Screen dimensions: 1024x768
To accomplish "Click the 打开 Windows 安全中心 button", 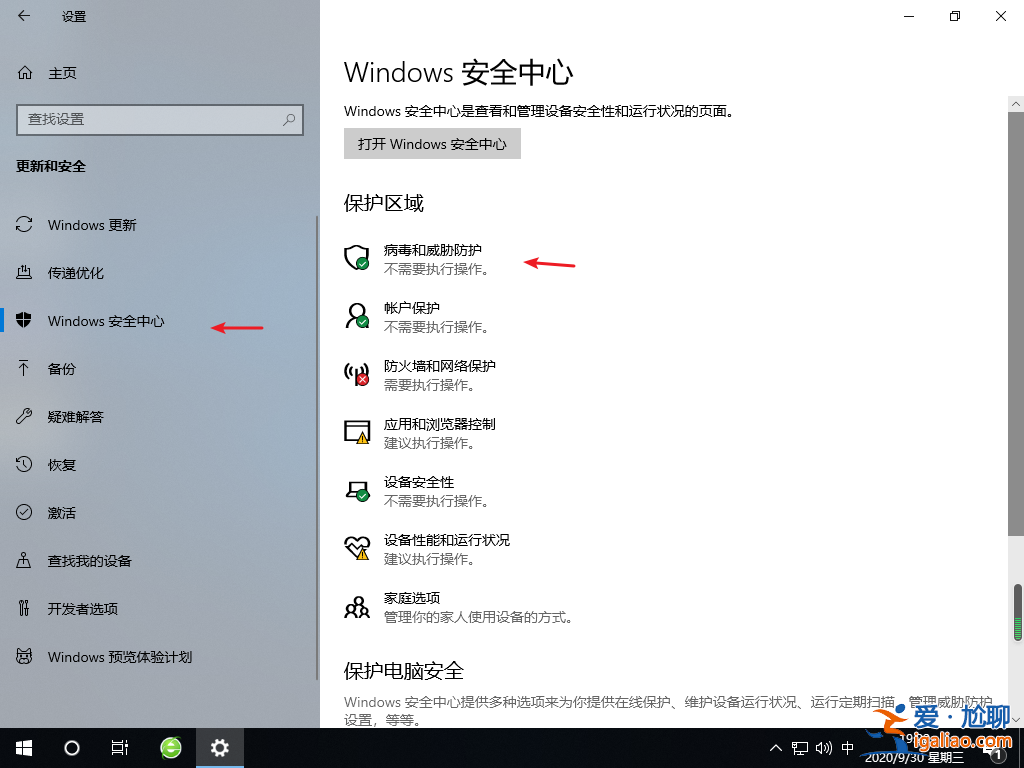I will tap(432, 143).
